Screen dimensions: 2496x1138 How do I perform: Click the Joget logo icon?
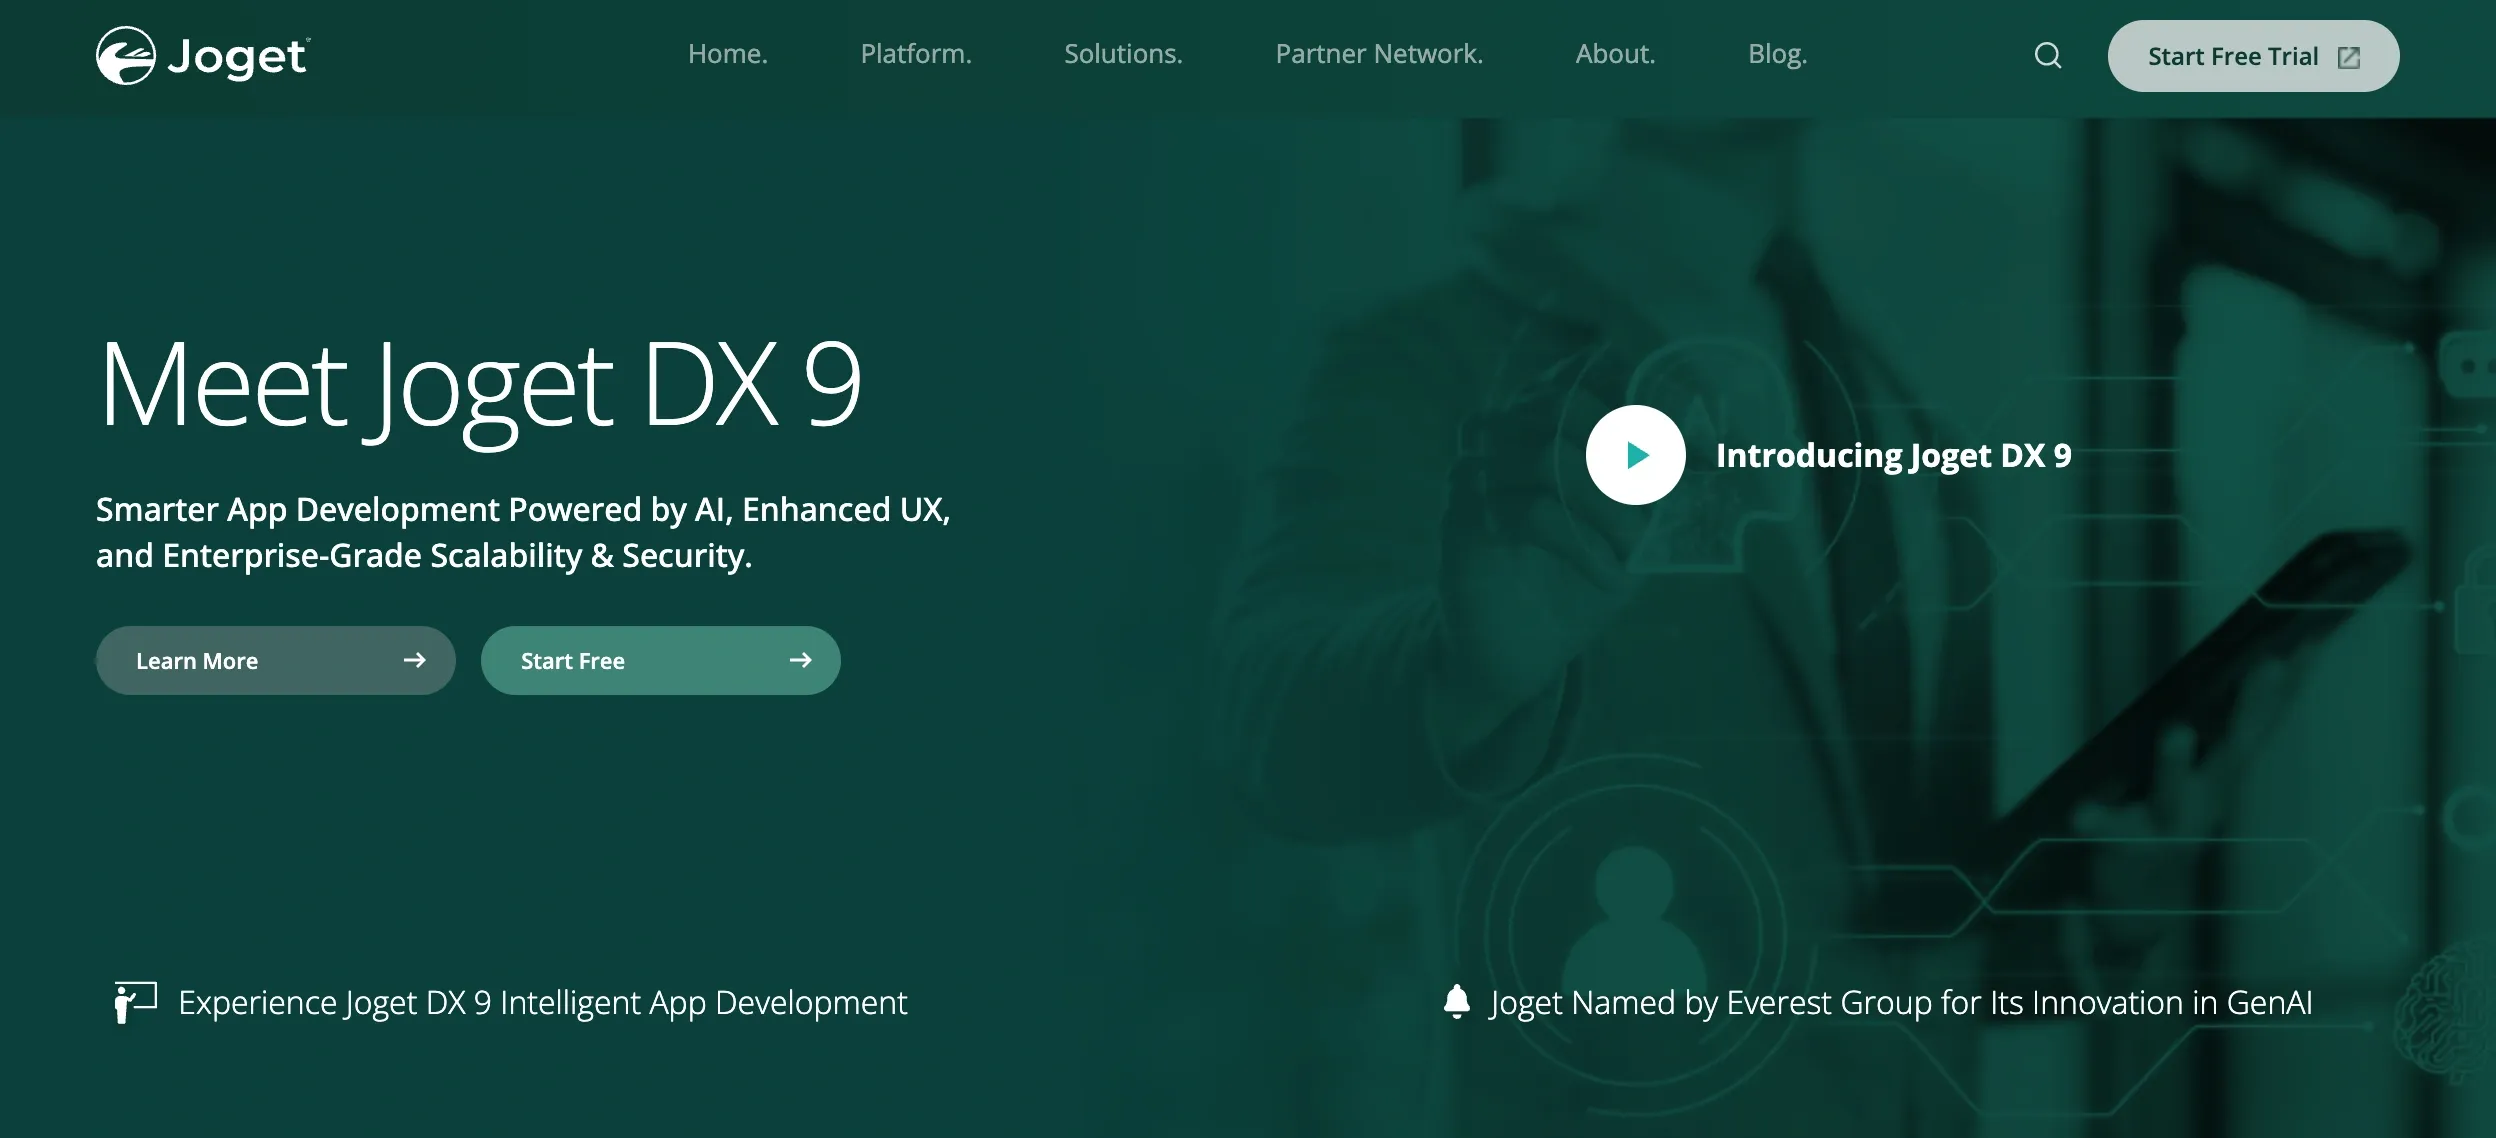[126, 56]
